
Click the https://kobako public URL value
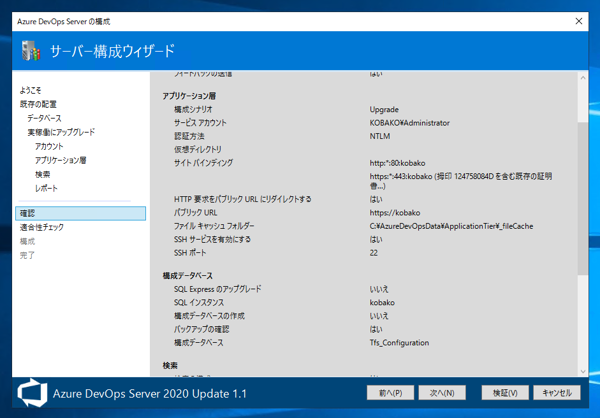(x=395, y=213)
